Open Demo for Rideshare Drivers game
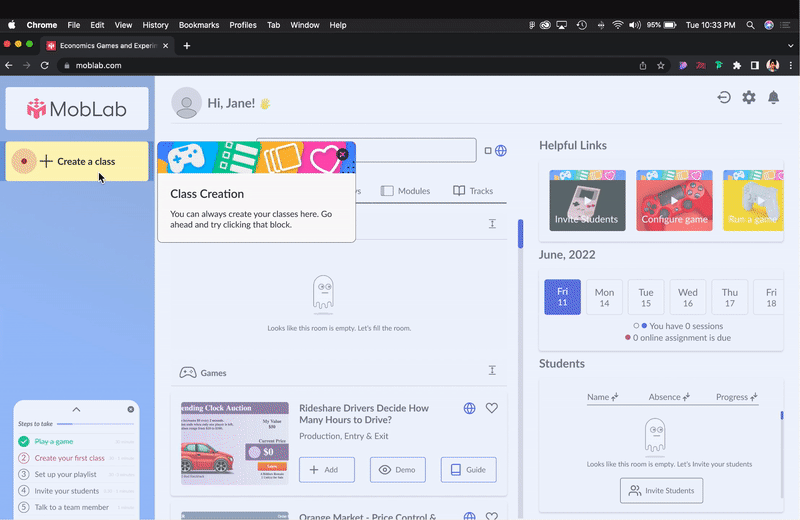The height and width of the screenshot is (520, 800). click(x=397, y=469)
